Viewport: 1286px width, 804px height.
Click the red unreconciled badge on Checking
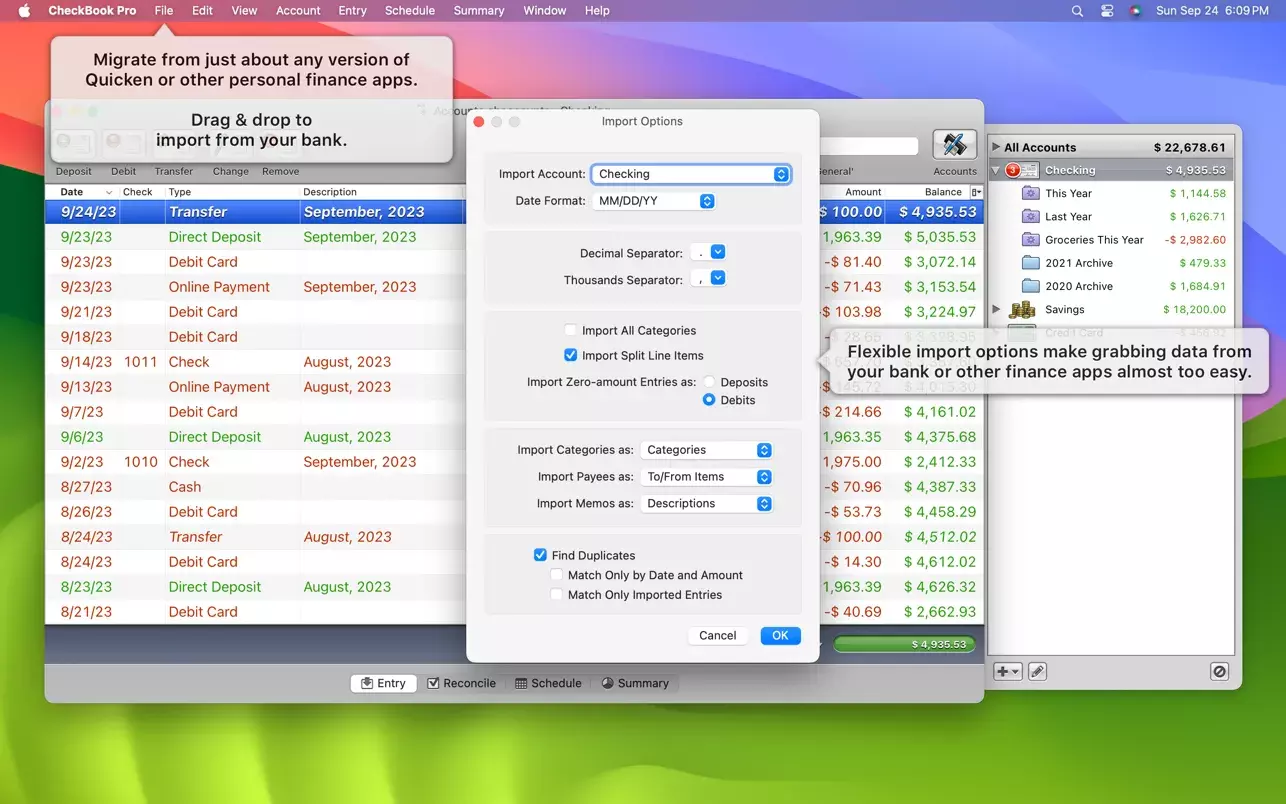click(x=1012, y=170)
